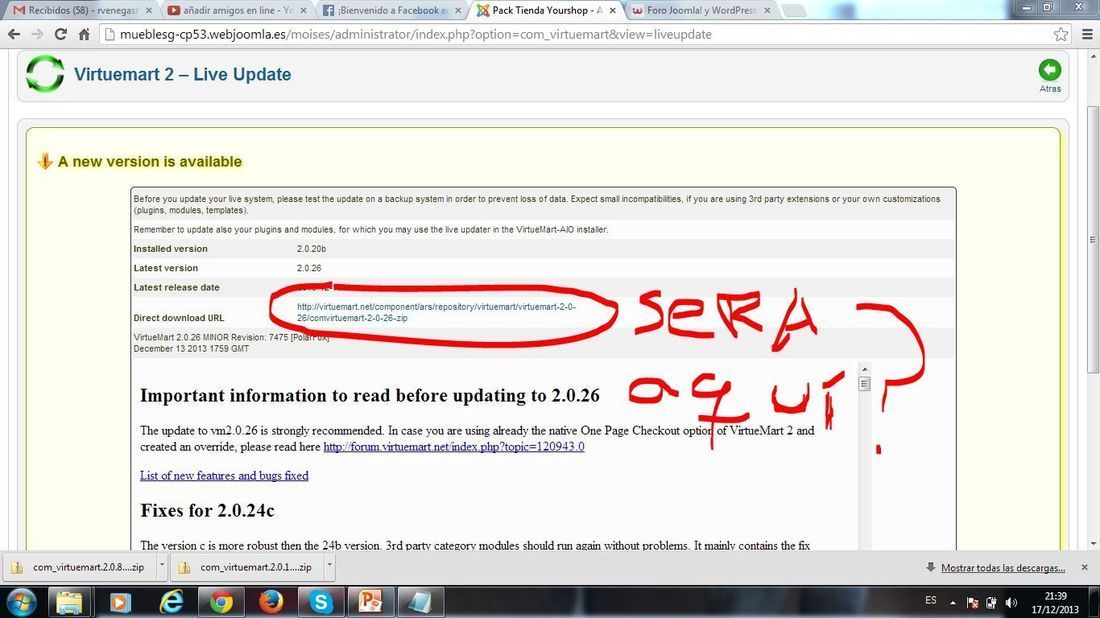1100x618 pixels.
Task: Click the 'A new version is available' heading
Action: pos(149,161)
